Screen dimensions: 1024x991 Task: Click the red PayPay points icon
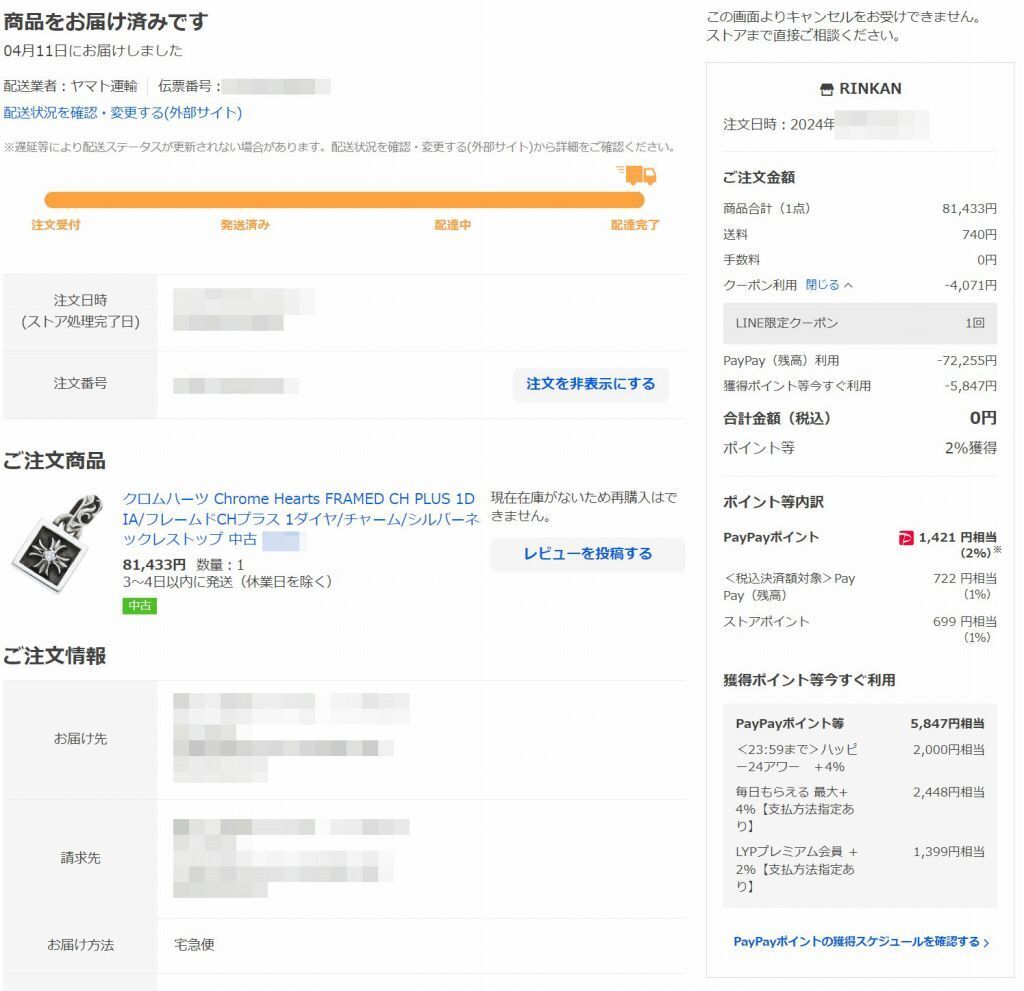[x=906, y=538]
